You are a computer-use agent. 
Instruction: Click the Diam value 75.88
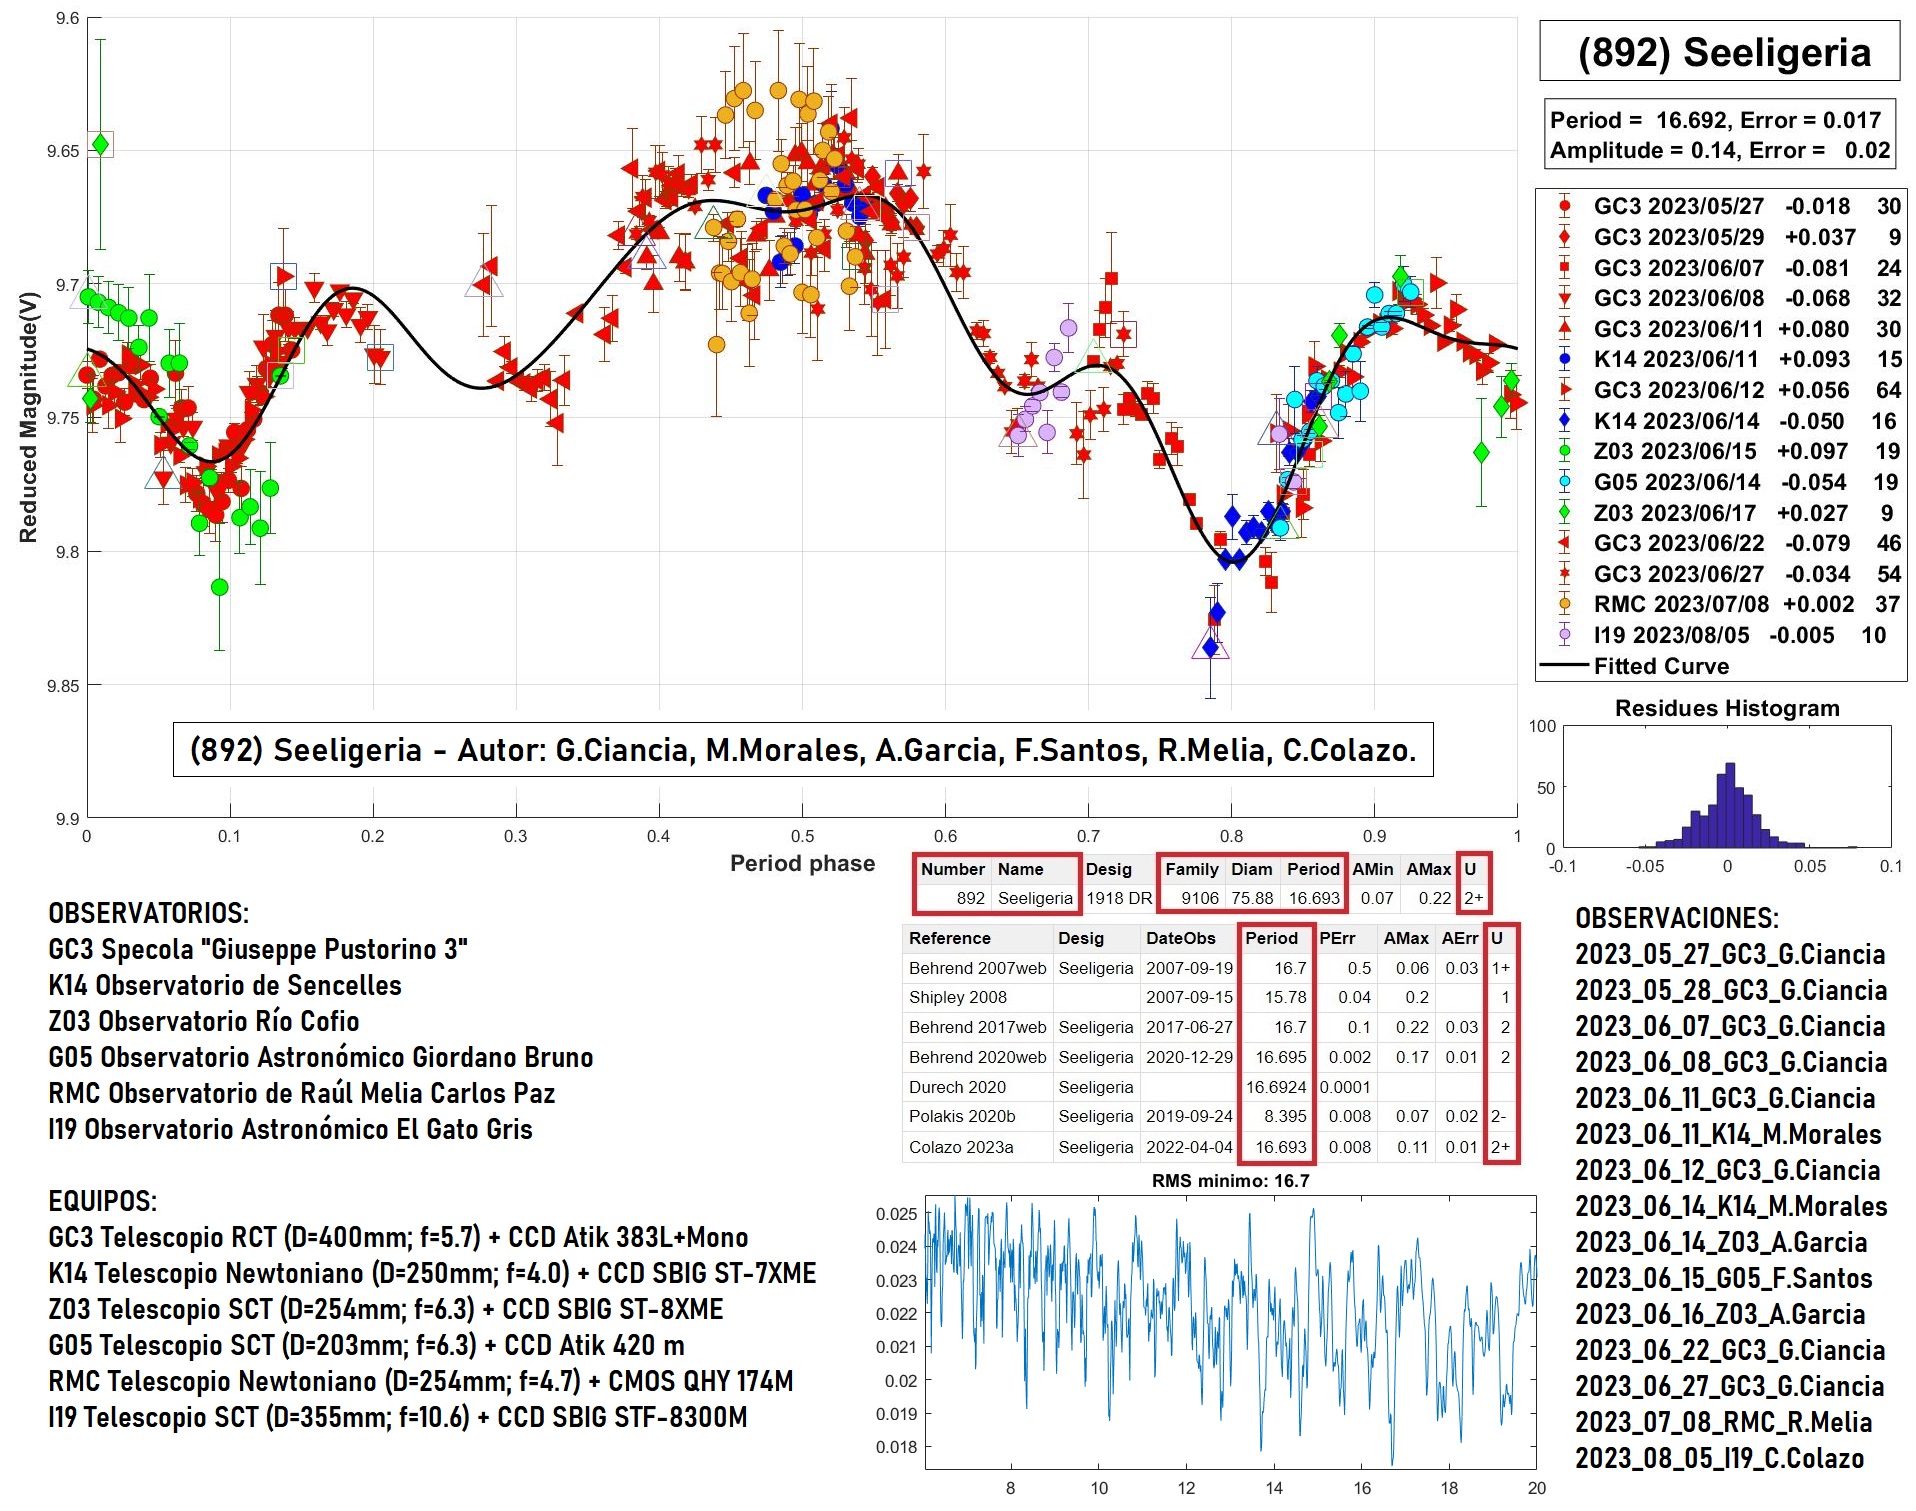(x=1252, y=898)
